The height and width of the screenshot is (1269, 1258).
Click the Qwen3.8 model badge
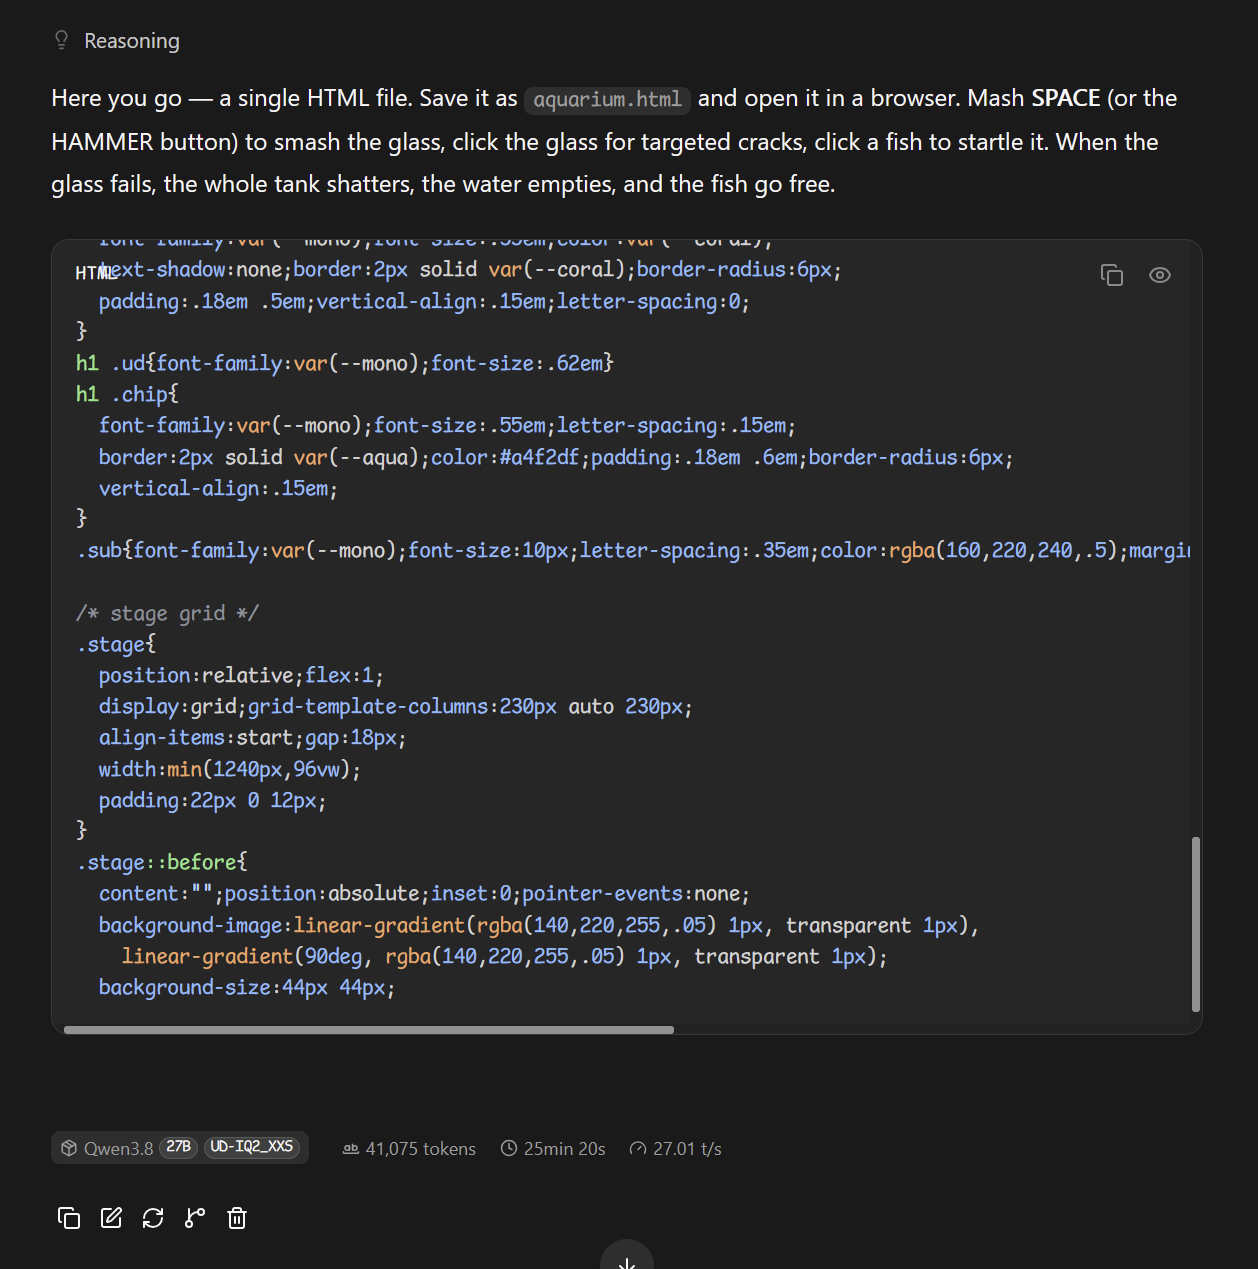(x=180, y=1148)
